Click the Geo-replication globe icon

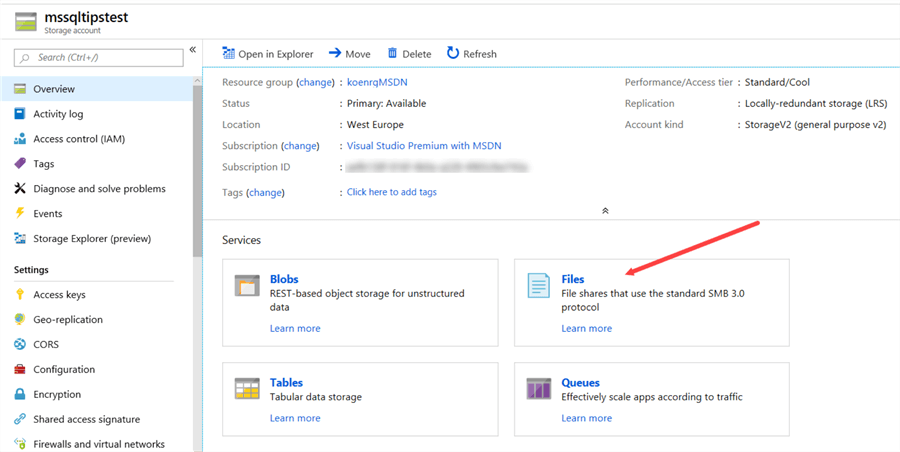click(x=20, y=319)
